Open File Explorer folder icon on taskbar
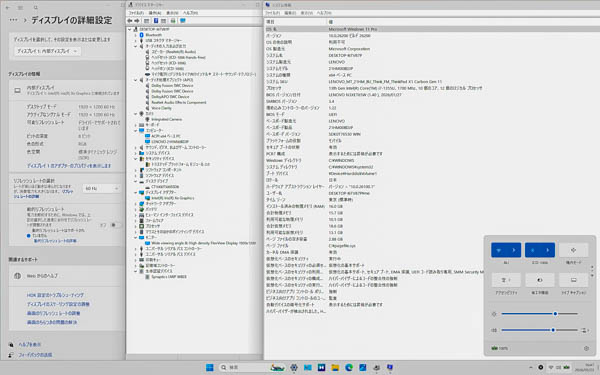Screen dimensions: 600x375 [x=335, y=368]
